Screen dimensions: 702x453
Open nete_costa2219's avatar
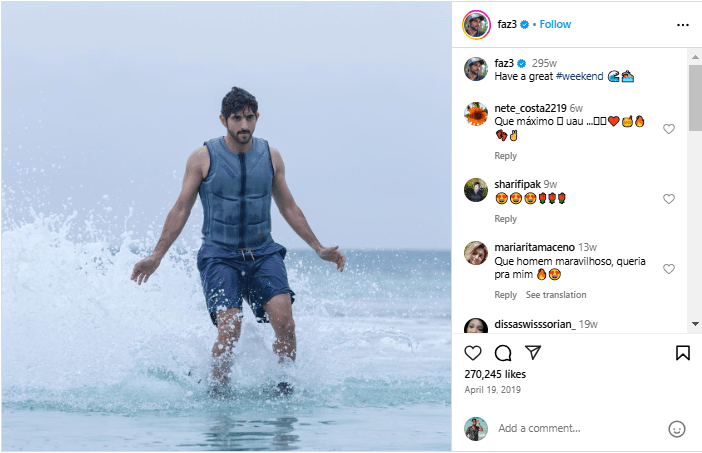[476, 113]
